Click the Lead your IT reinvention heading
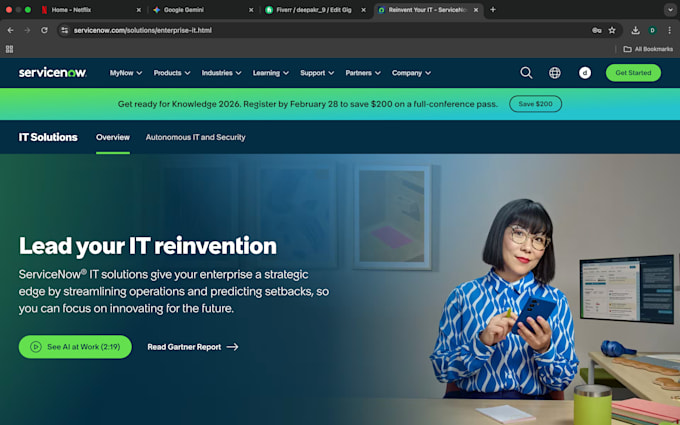 (148, 246)
